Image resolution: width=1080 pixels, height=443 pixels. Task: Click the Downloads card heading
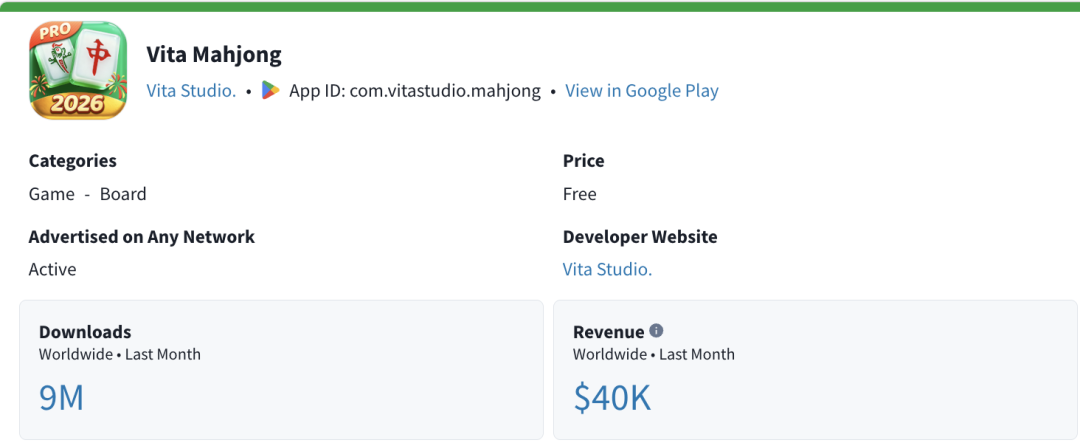(85, 332)
